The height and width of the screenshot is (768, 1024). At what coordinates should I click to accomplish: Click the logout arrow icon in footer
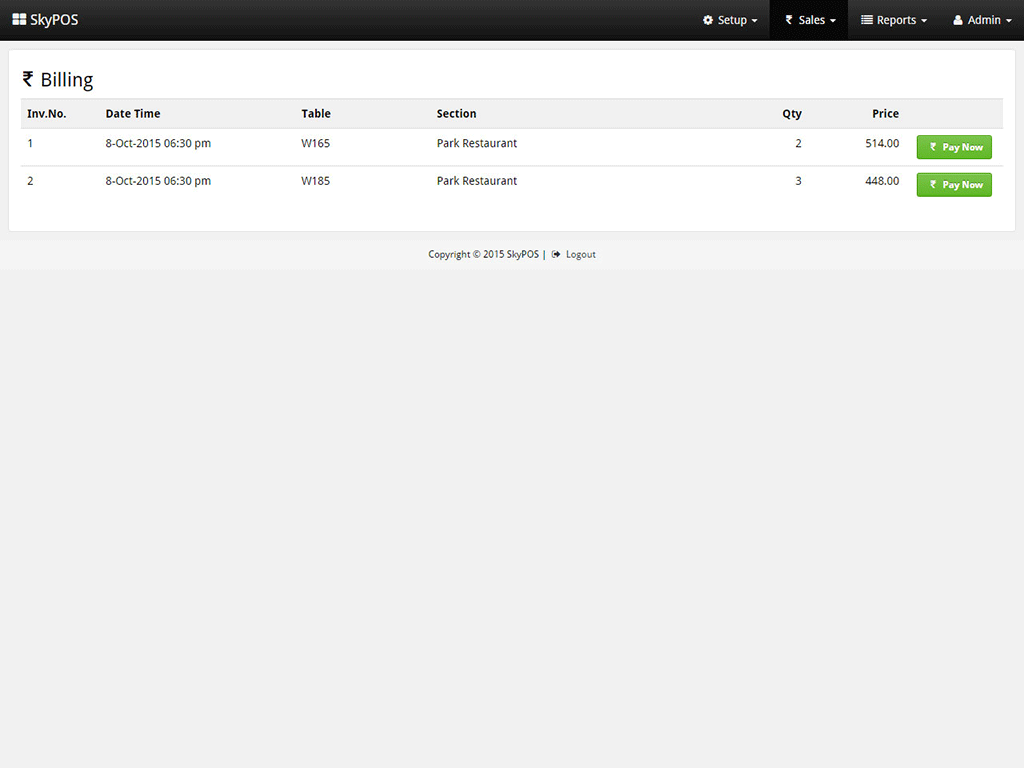tap(556, 254)
